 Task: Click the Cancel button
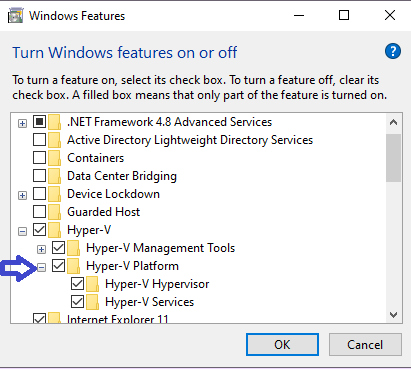pos(365,345)
